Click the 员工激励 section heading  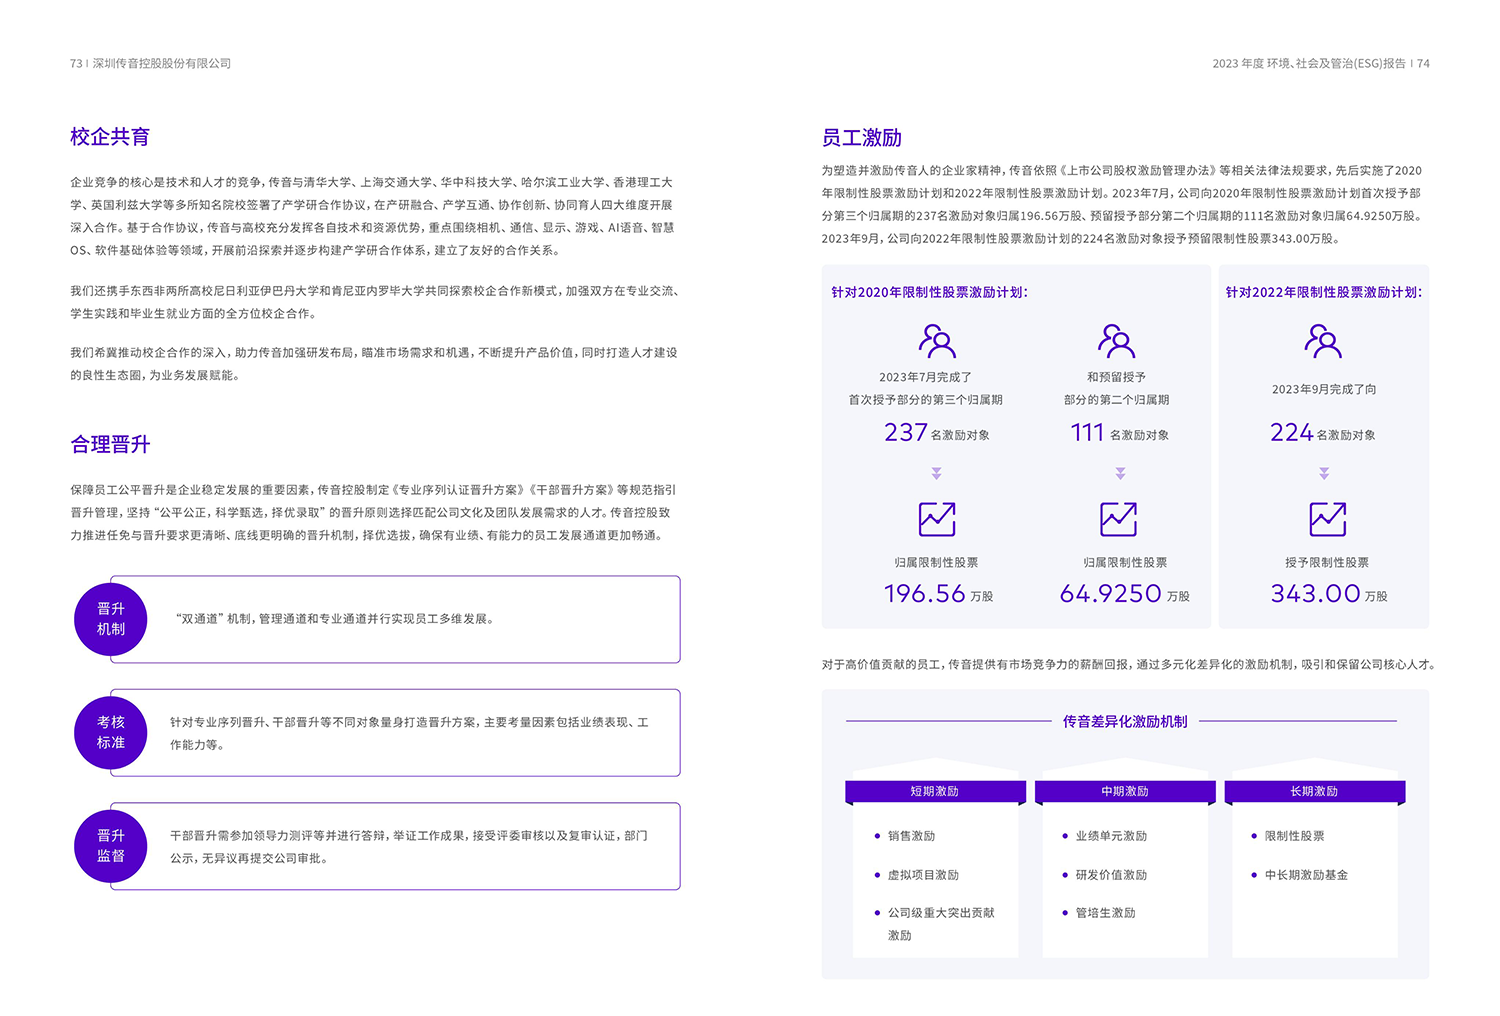(861, 138)
